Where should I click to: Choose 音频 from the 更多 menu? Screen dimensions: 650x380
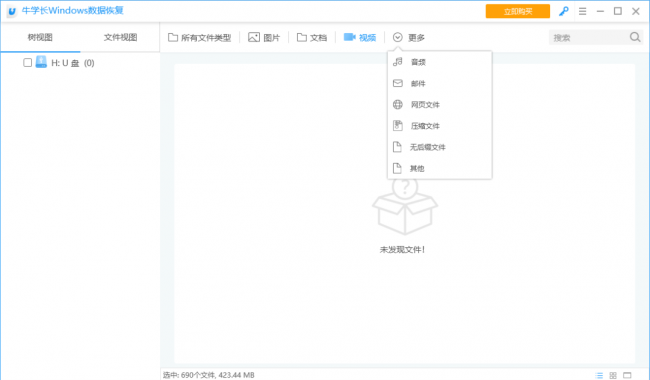tap(439, 62)
